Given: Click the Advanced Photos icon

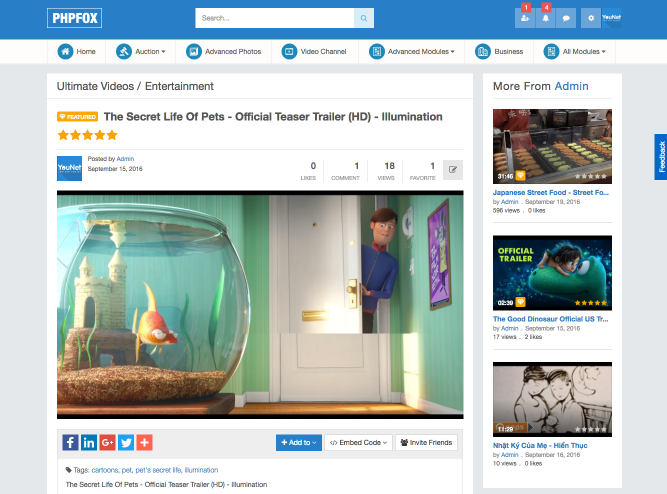Looking at the screenshot, I should coord(194,51).
